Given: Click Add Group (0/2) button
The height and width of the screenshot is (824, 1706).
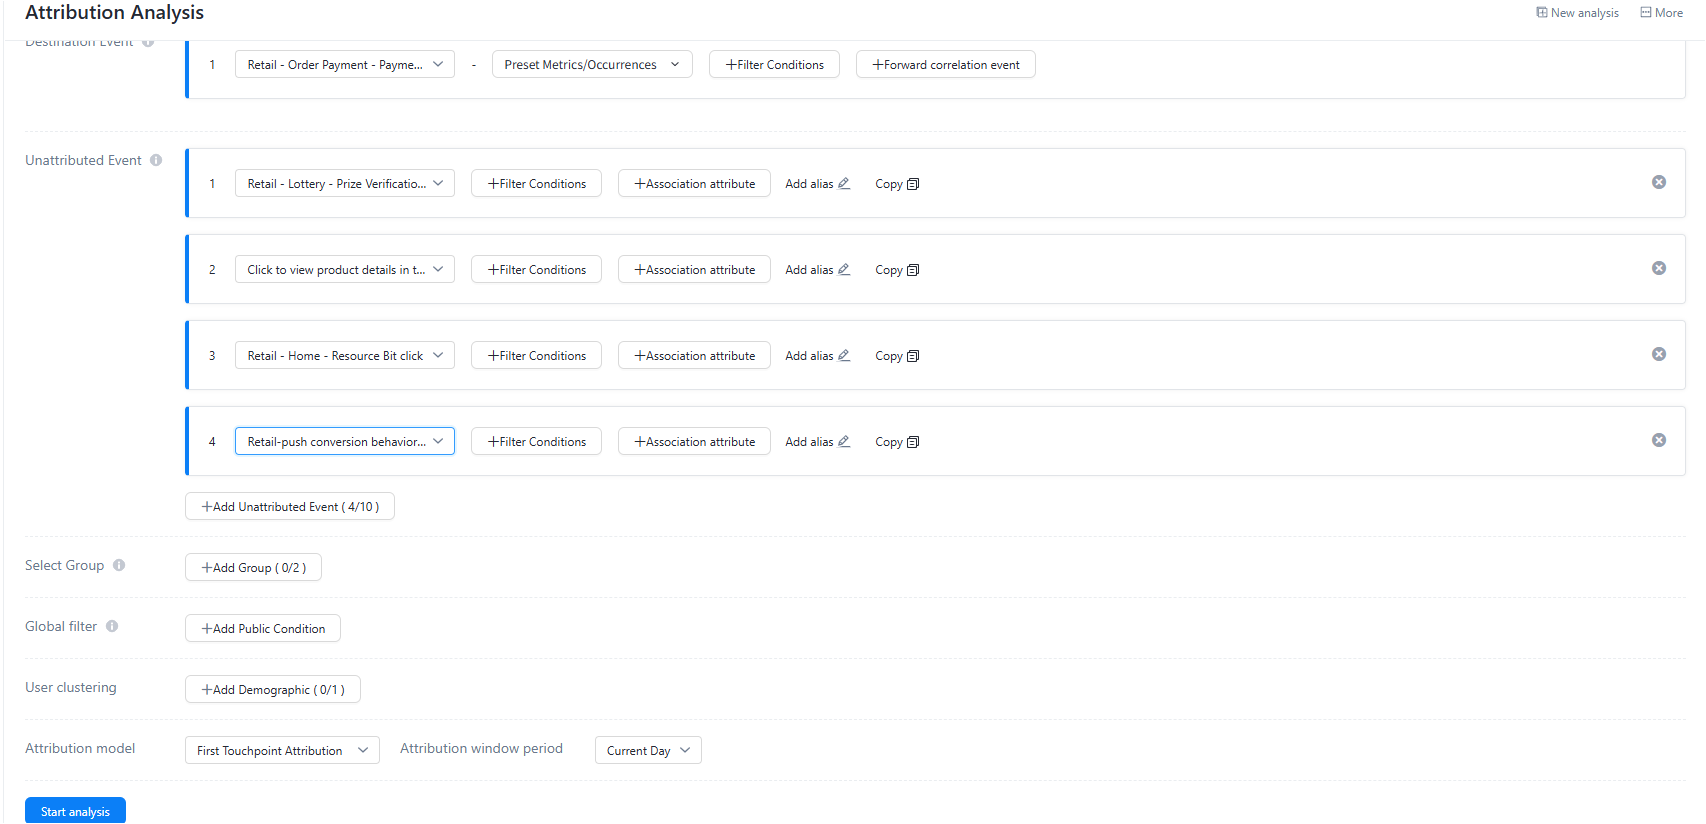Looking at the screenshot, I should tap(253, 567).
